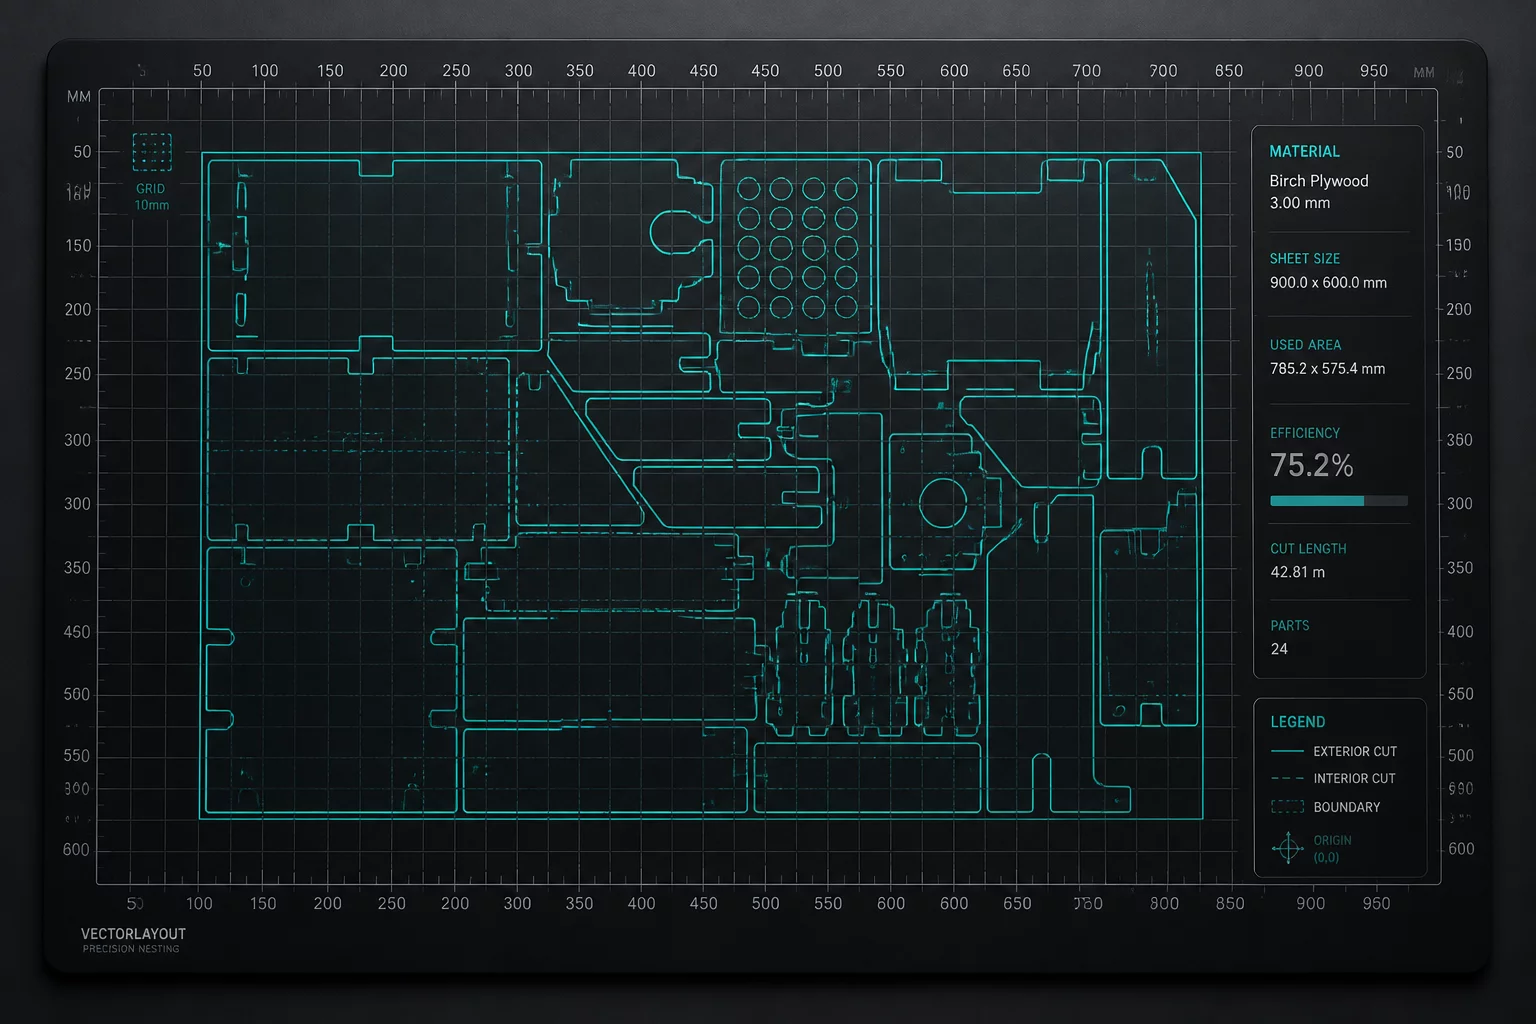Image resolution: width=1536 pixels, height=1024 pixels.
Task: Click the solid line sample beside EXTERIOR CUT
Action: pyautogui.click(x=1287, y=751)
